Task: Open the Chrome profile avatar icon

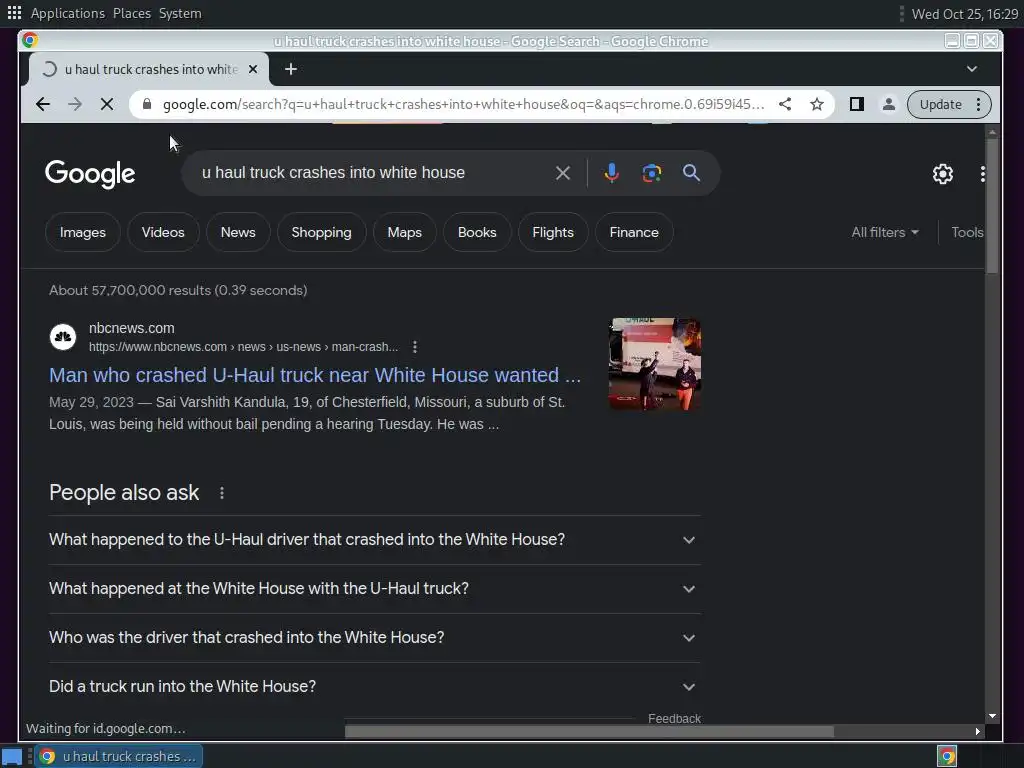Action: [888, 104]
